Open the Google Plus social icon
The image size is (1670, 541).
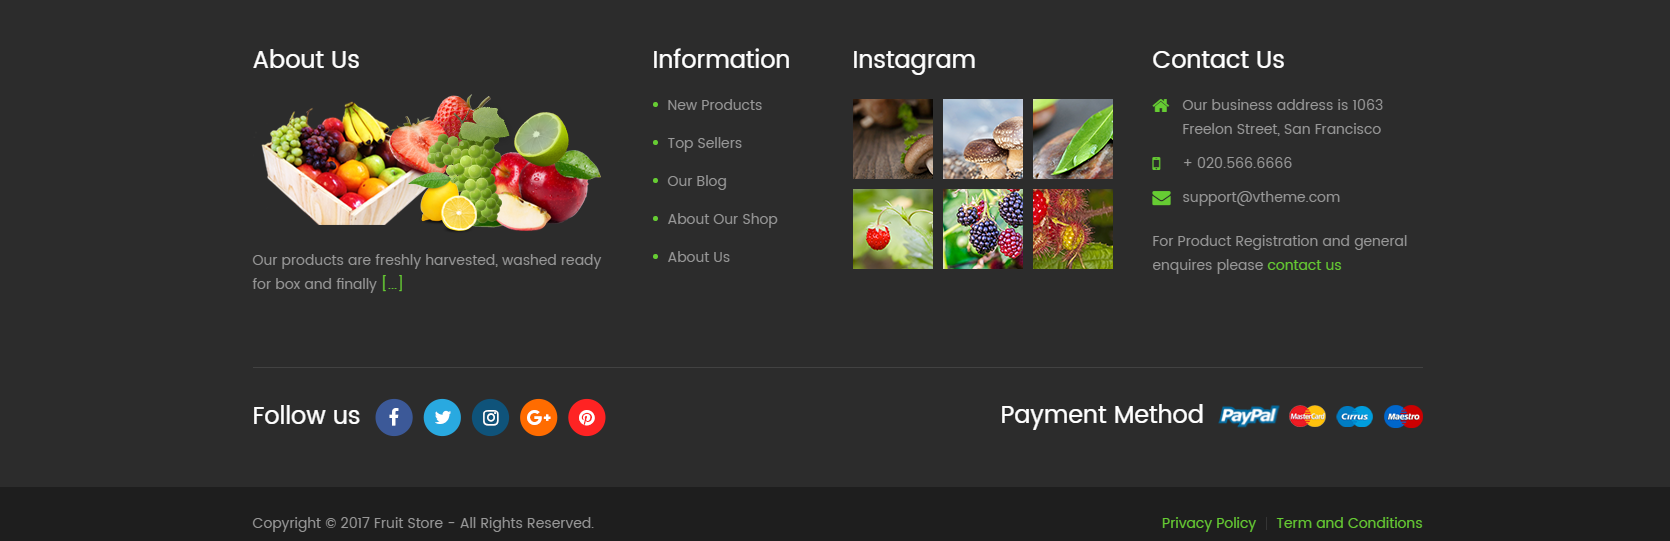pos(538,417)
